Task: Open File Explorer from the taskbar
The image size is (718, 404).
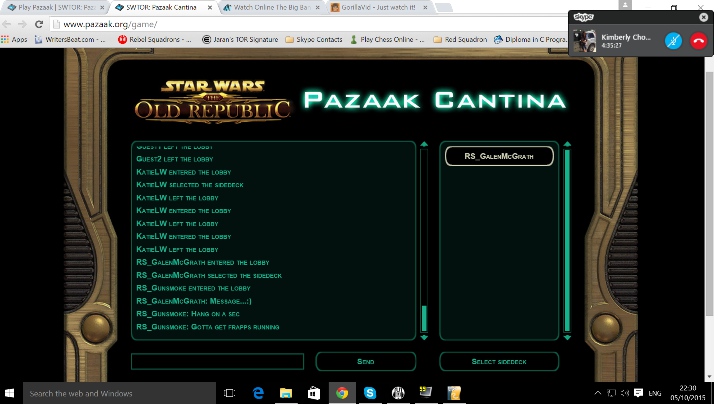Action: pos(285,393)
